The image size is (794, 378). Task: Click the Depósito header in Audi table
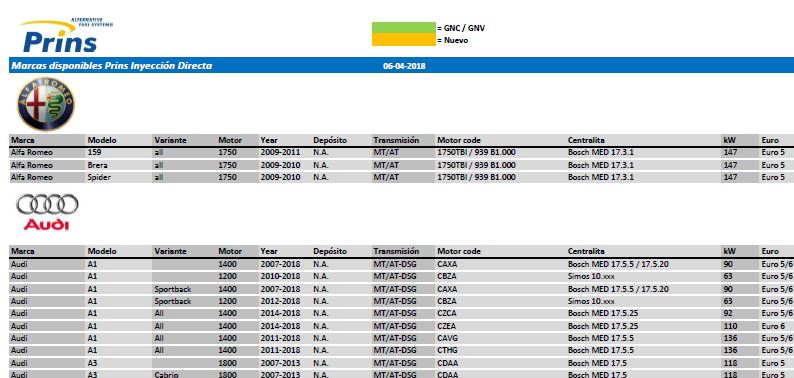(x=330, y=251)
